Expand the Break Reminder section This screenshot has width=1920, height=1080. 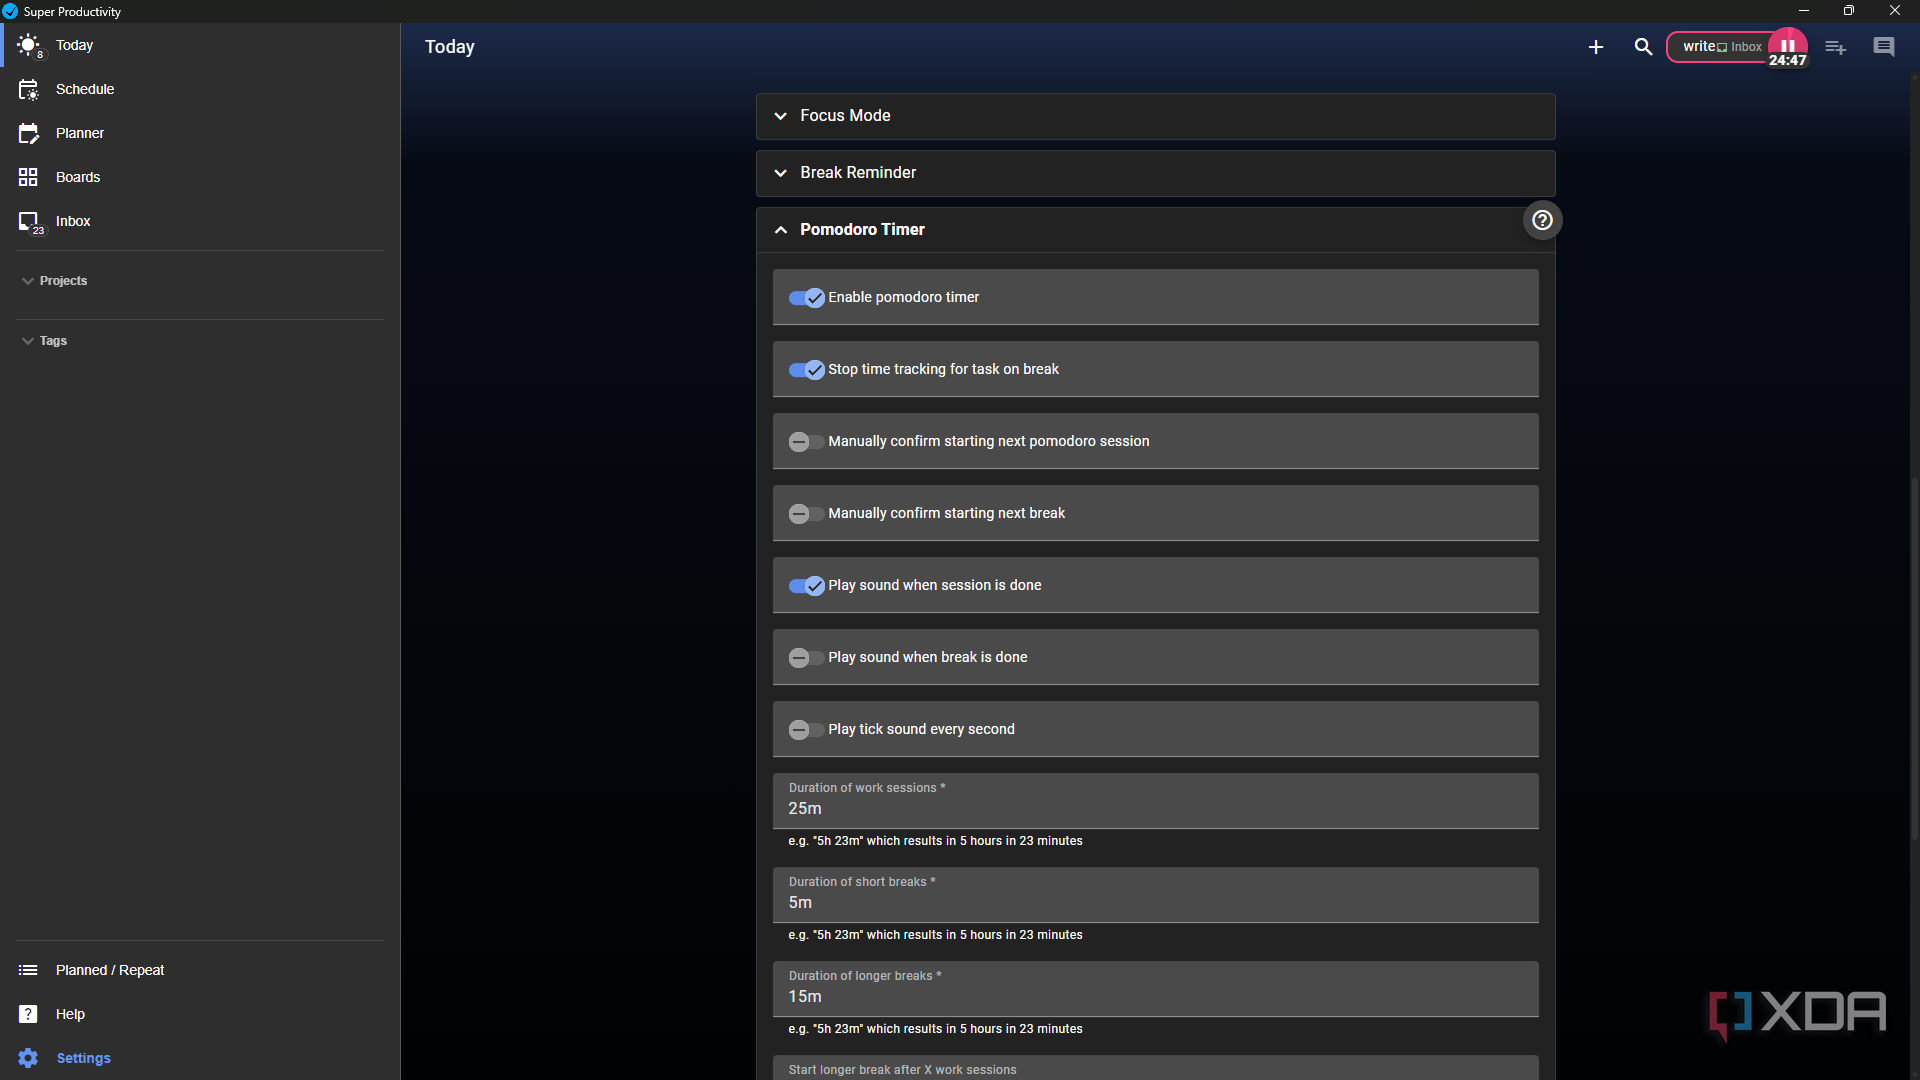click(x=1155, y=173)
